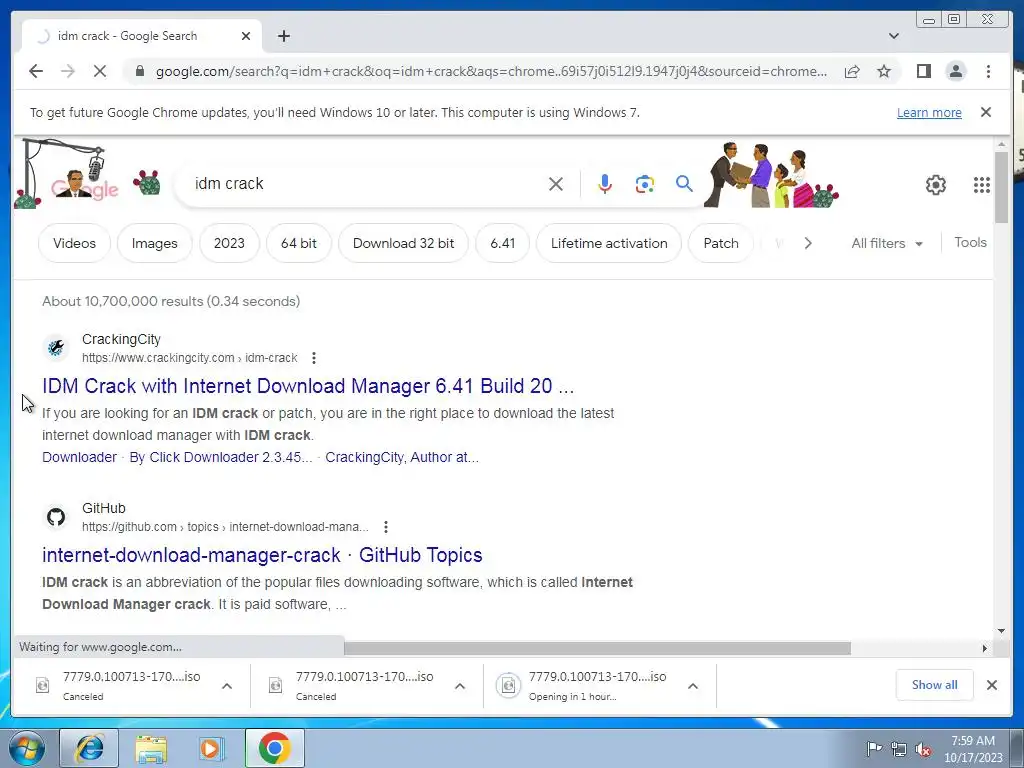Select the Lifetime activation chip
This screenshot has height=768, width=1024.
click(609, 243)
